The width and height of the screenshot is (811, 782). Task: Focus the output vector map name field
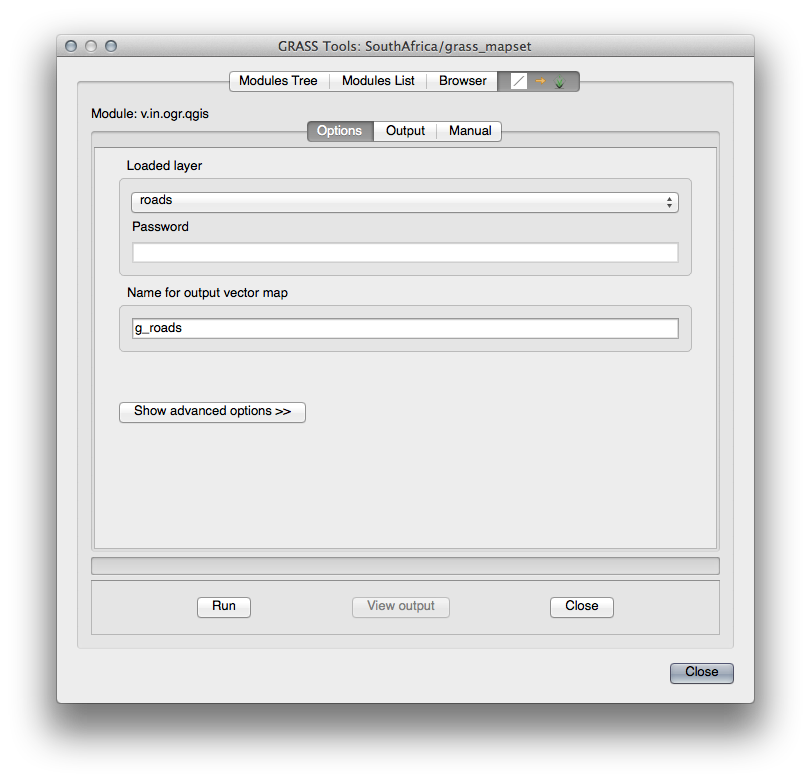tap(405, 328)
